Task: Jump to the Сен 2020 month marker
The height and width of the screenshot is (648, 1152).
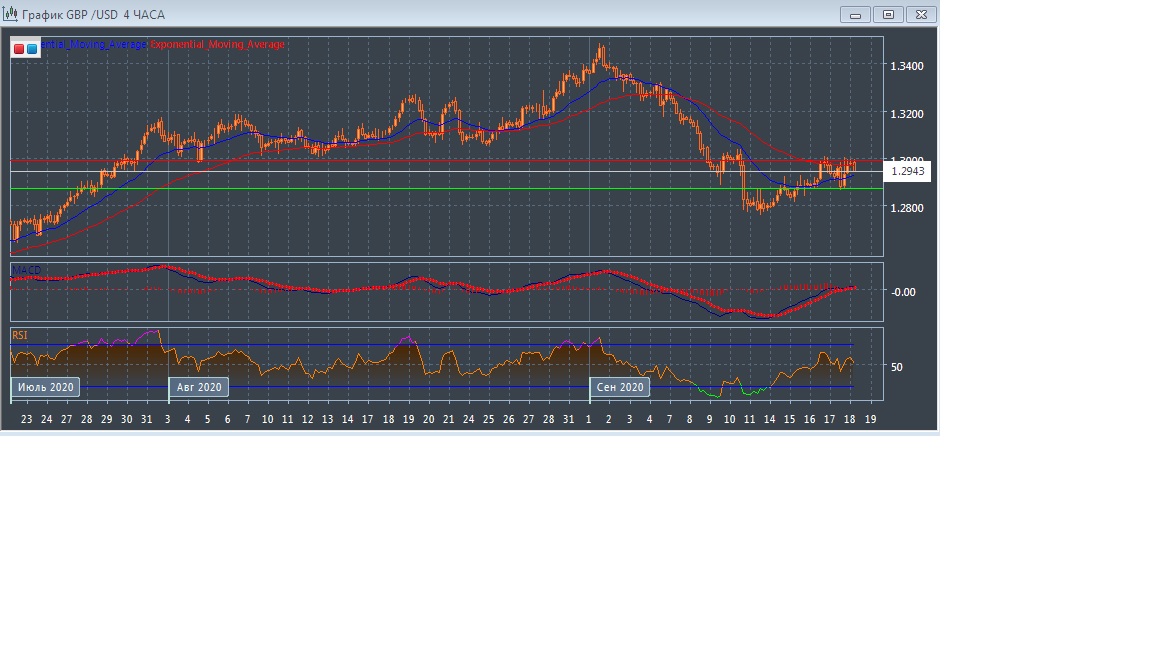Action: [x=620, y=387]
